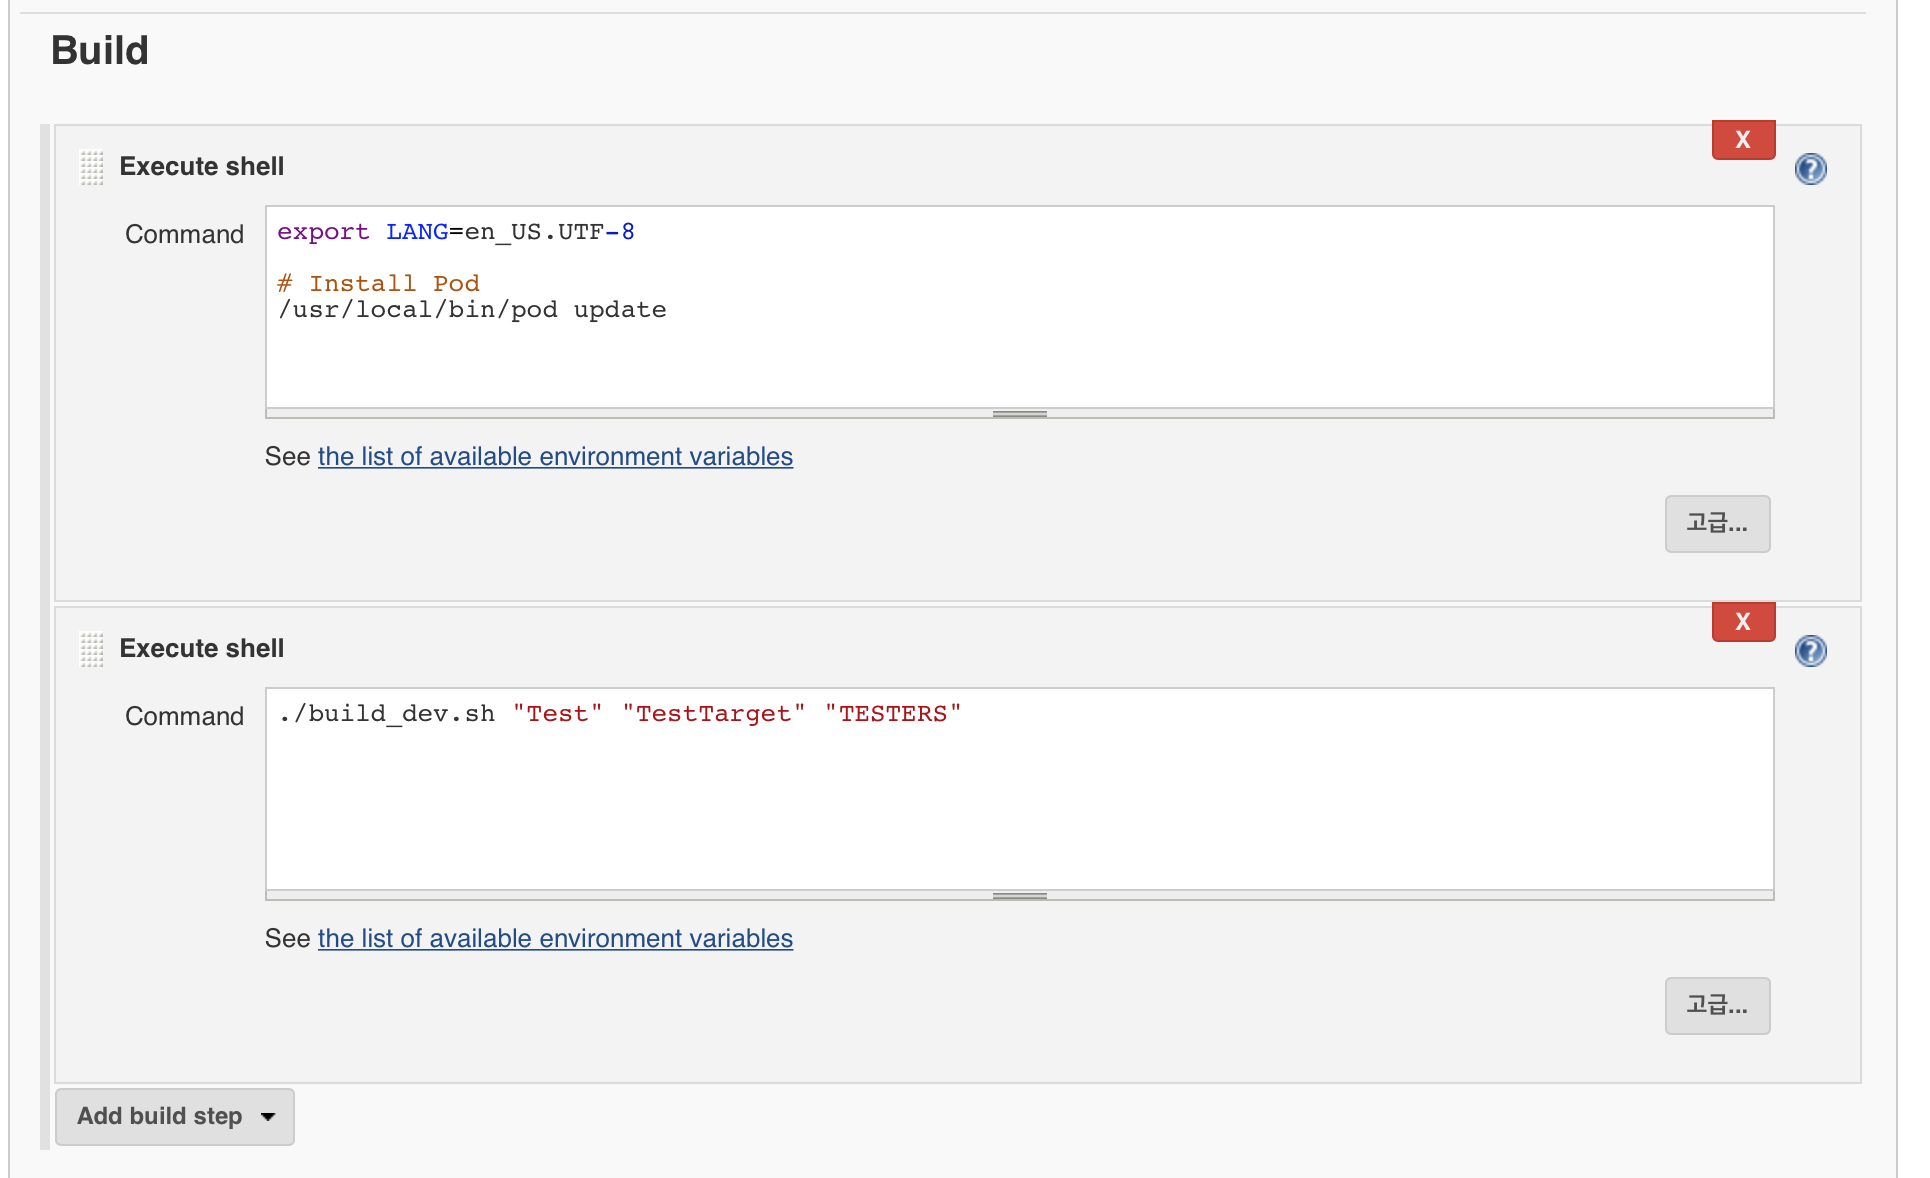Click the caret on Add build step
Image resolution: width=1930 pixels, height=1178 pixels.
click(268, 1117)
